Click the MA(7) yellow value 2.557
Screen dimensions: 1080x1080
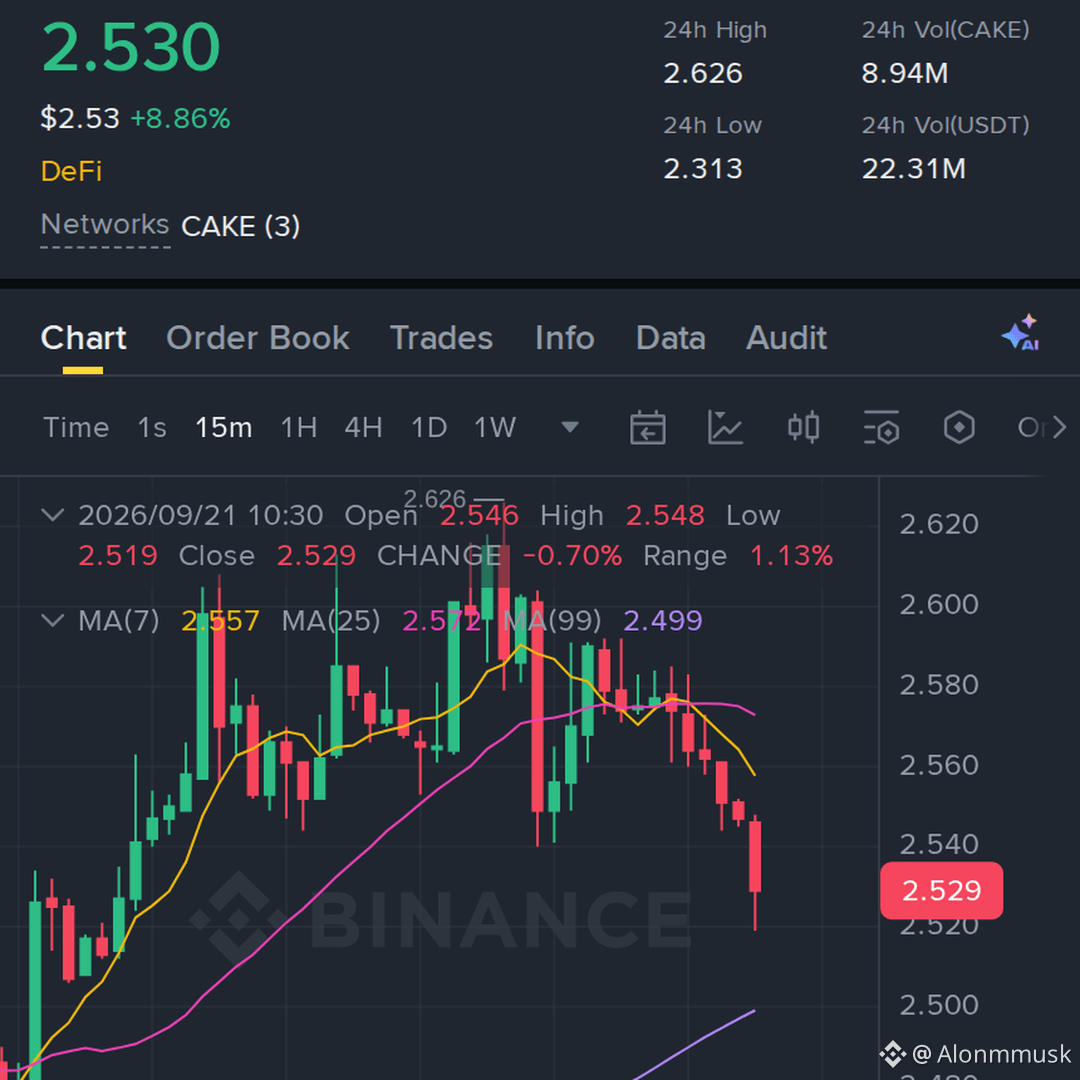pyautogui.click(x=220, y=621)
